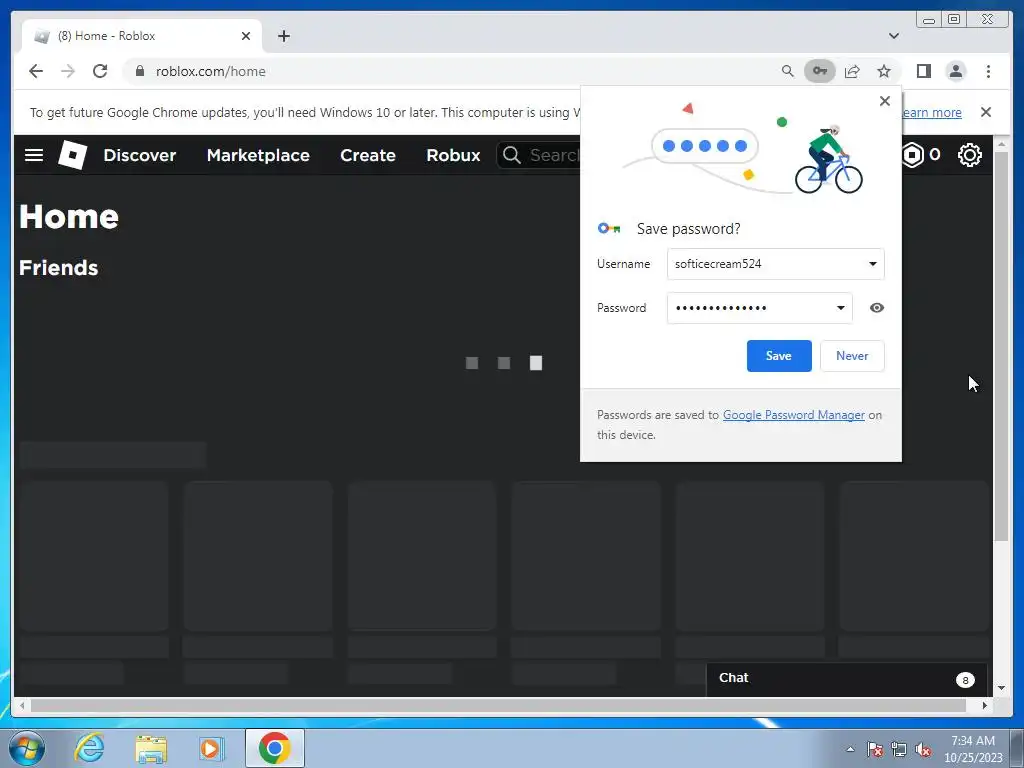Click the zoom magnifier icon in address bar

(788, 71)
